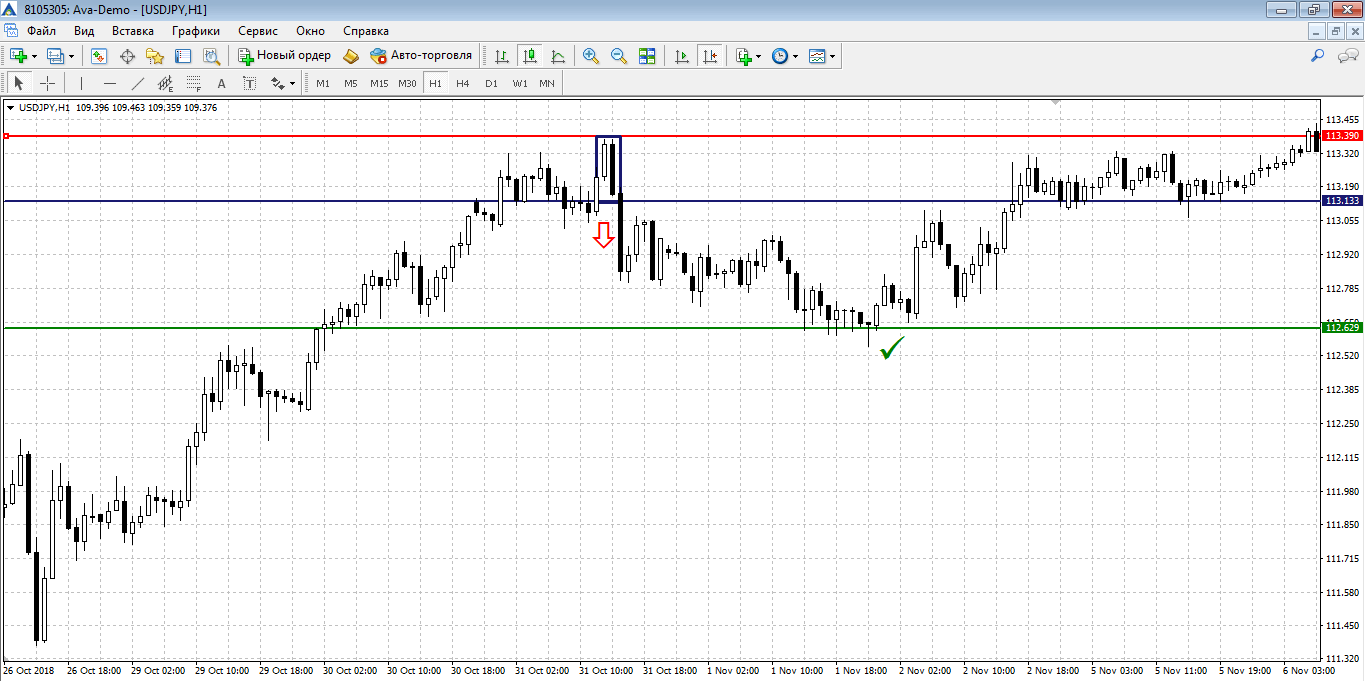Toggle Авто-торговля button
The image size is (1365, 681).
[421, 56]
